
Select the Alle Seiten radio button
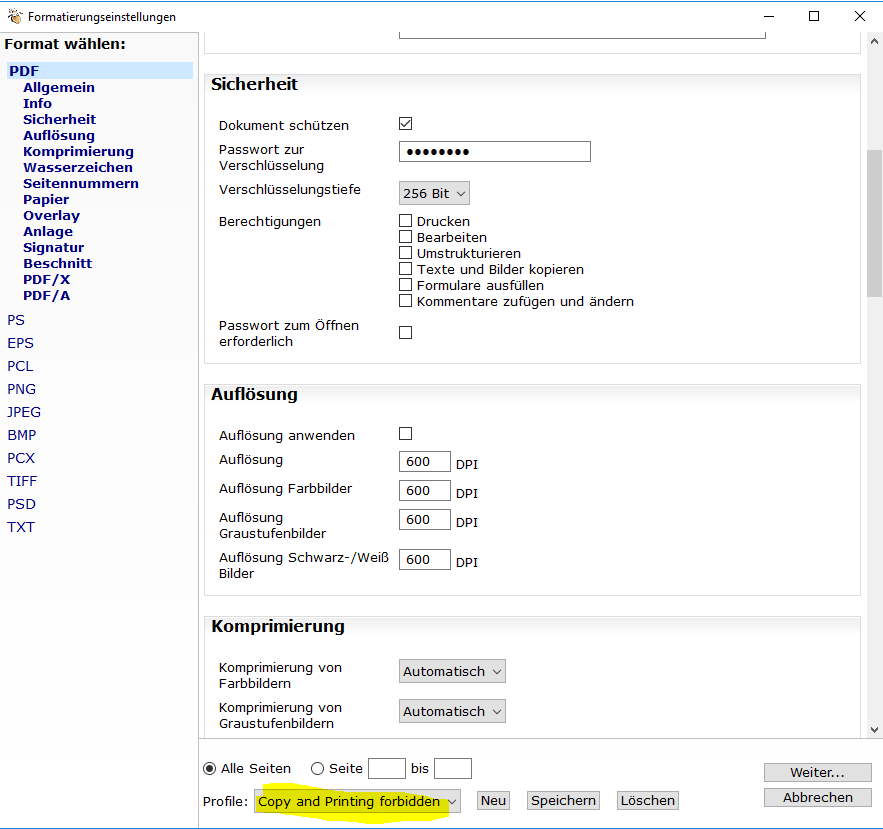tap(210, 769)
